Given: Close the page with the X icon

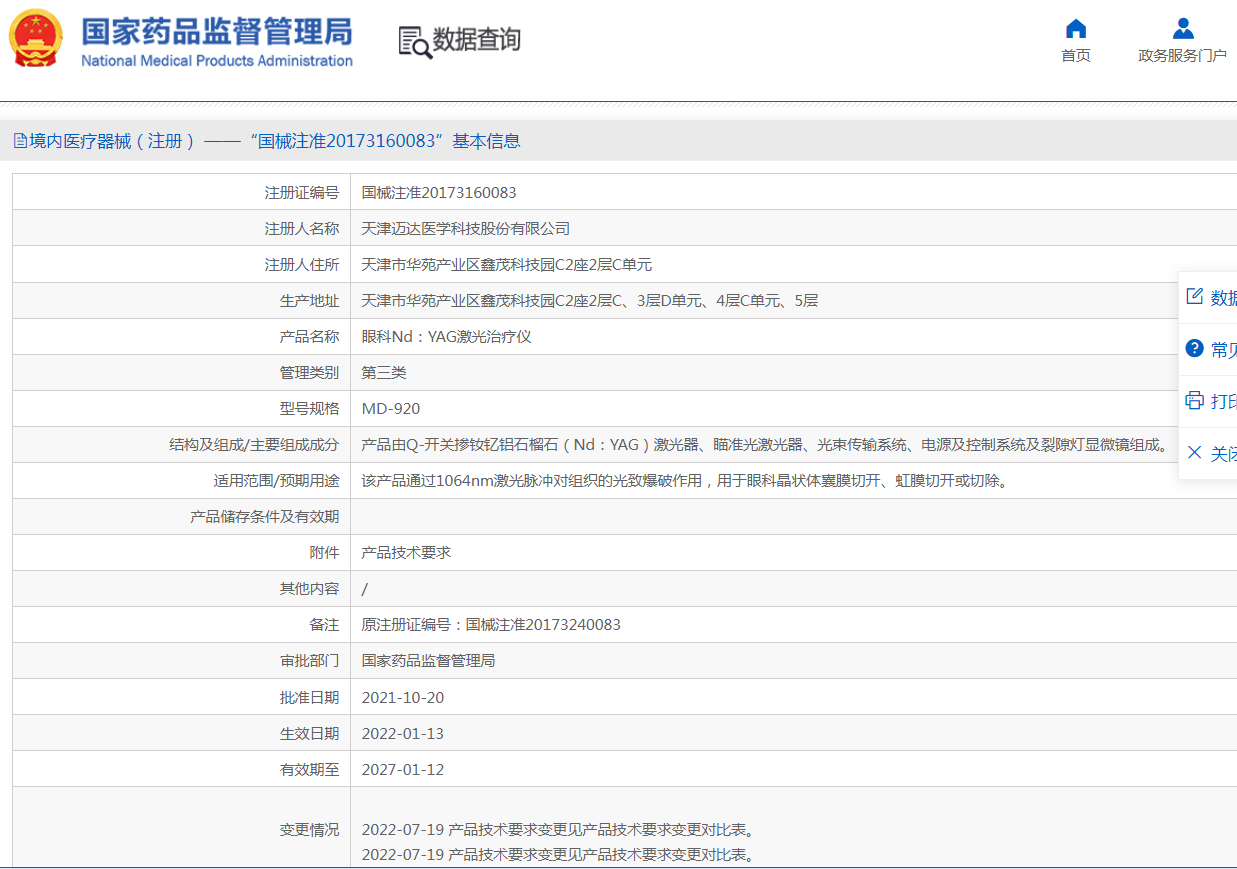Looking at the screenshot, I should (1194, 453).
